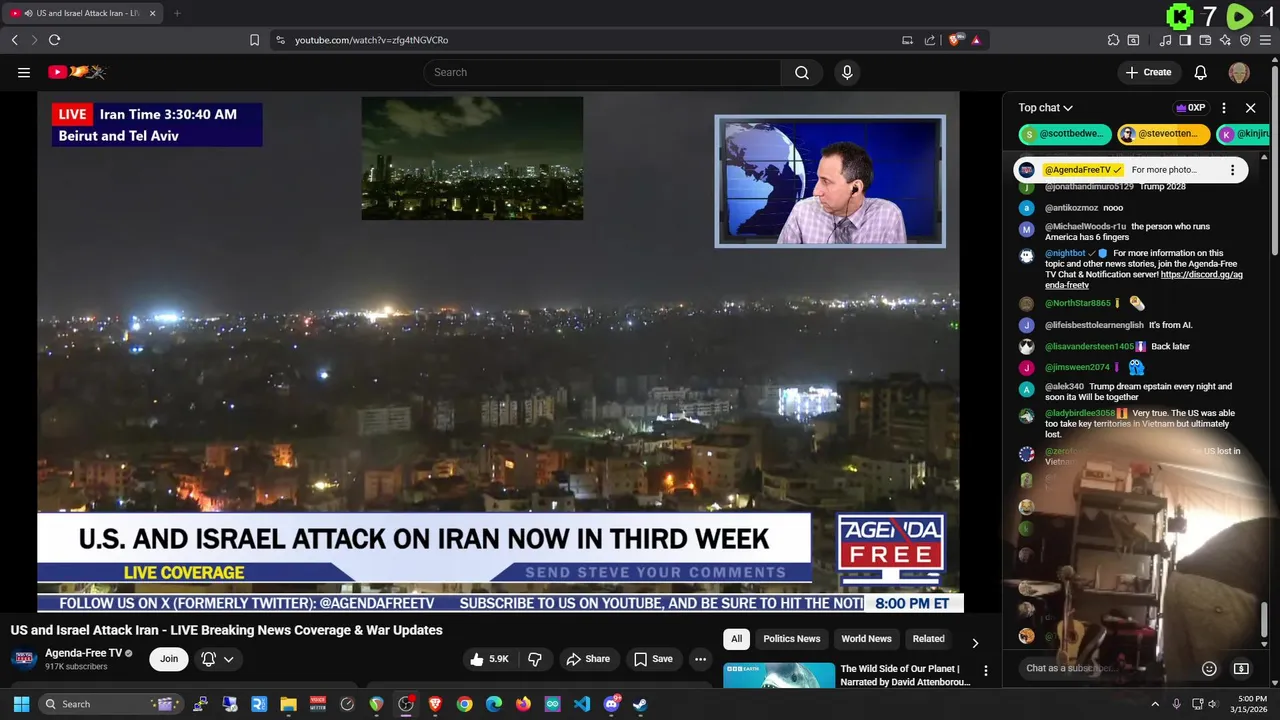Click the share page icon in address bar
This screenshot has height=720, width=1280.
click(x=930, y=40)
